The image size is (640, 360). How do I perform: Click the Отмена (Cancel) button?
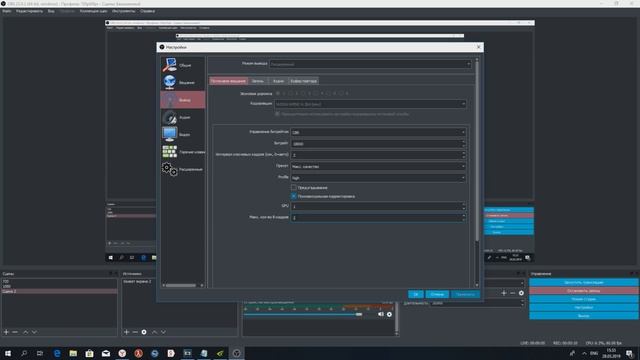point(437,294)
